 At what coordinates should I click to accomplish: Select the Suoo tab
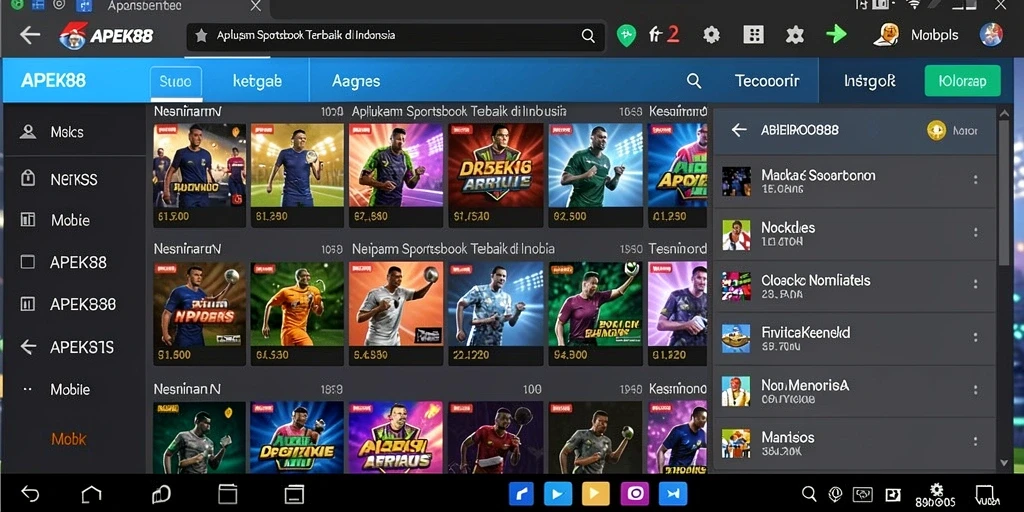[x=176, y=82]
